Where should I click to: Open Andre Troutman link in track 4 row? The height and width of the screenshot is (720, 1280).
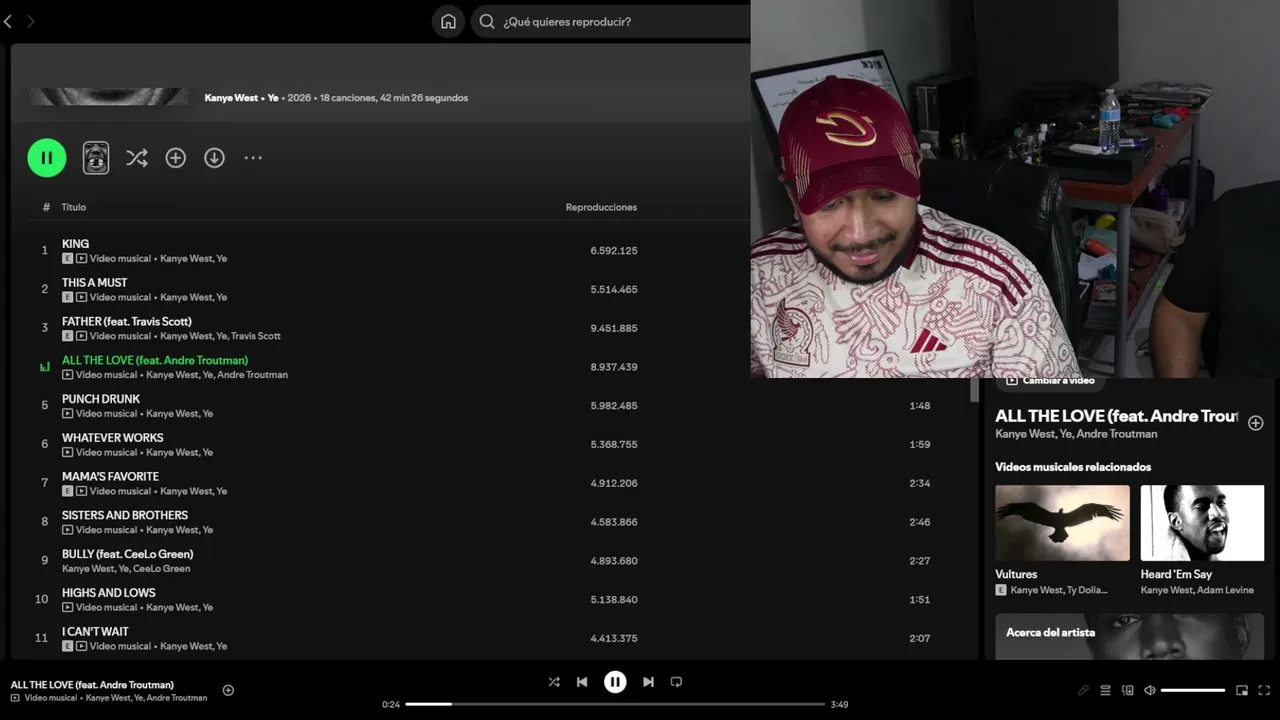[x=252, y=375]
